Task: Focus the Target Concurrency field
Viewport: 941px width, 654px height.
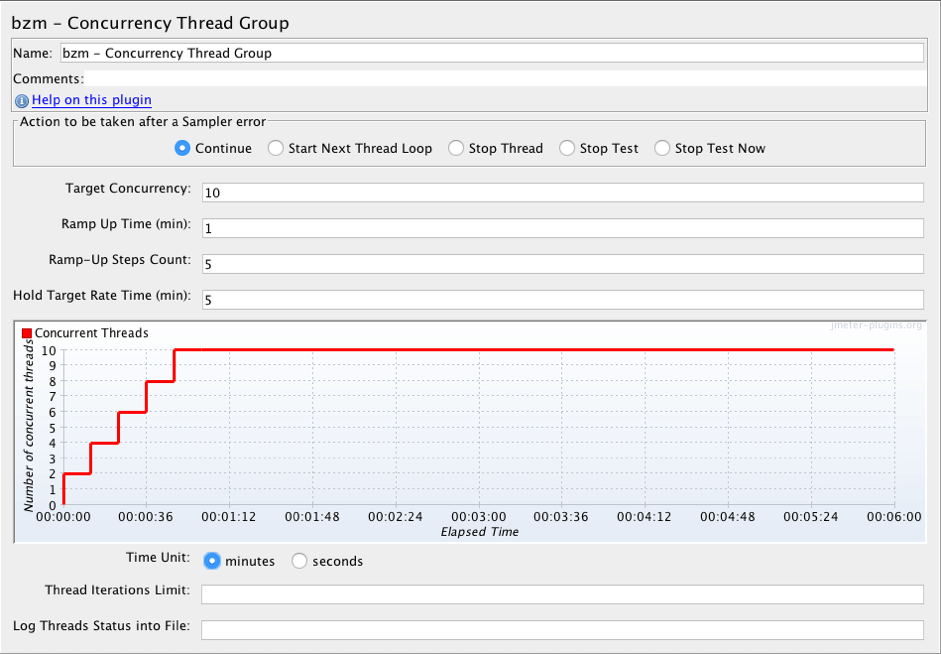Action: [x=562, y=193]
